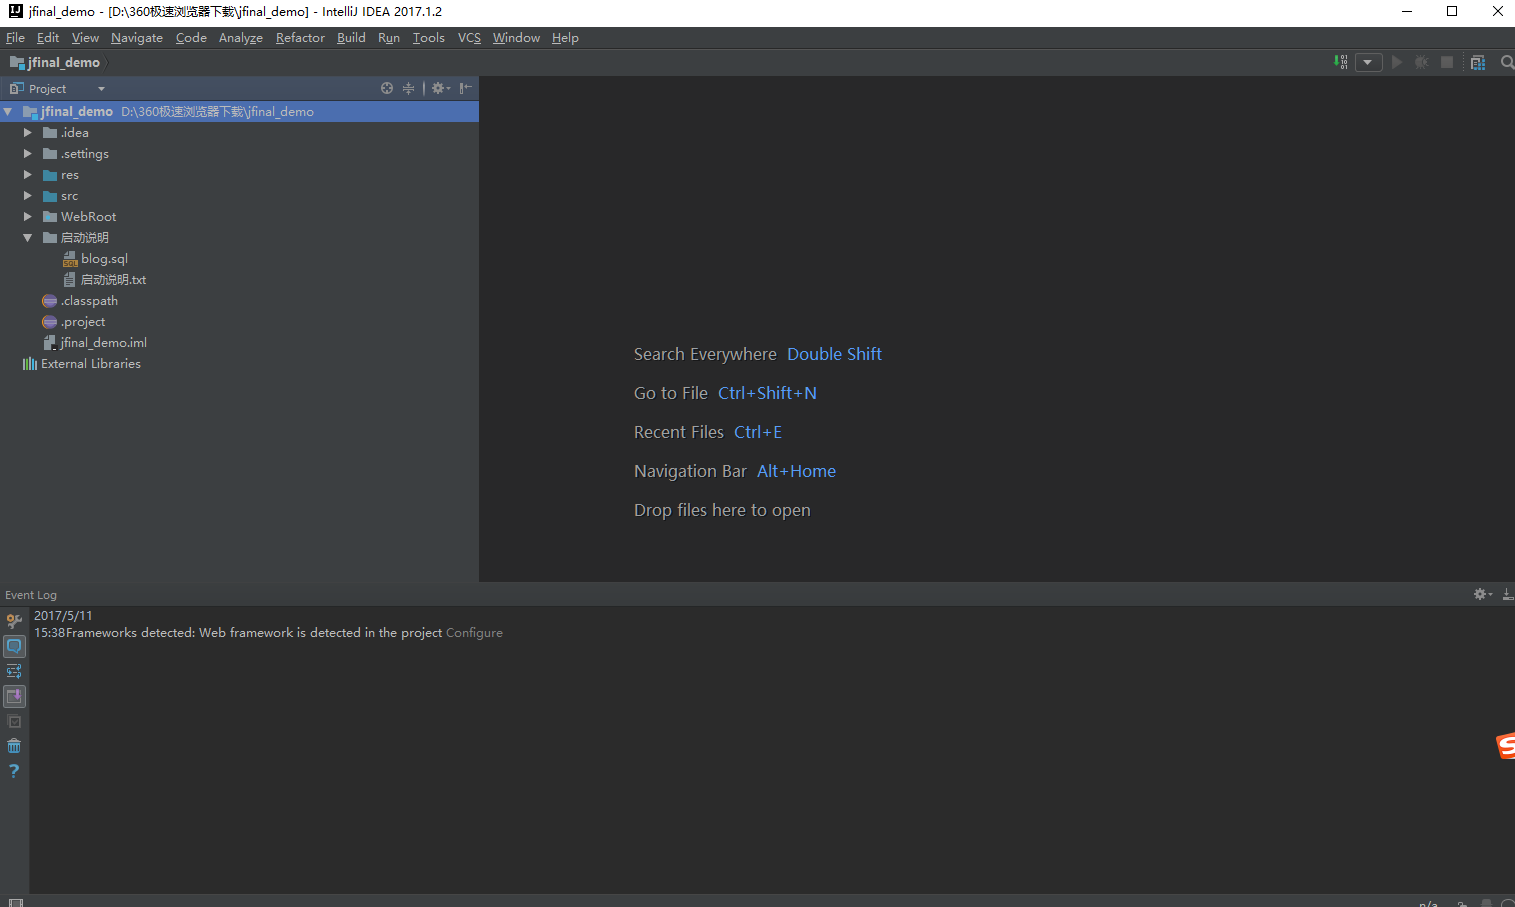The width and height of the screenshot is (1515, 907).
Task: Collapse the jfinal_demo root node
Action: point(8,112)
